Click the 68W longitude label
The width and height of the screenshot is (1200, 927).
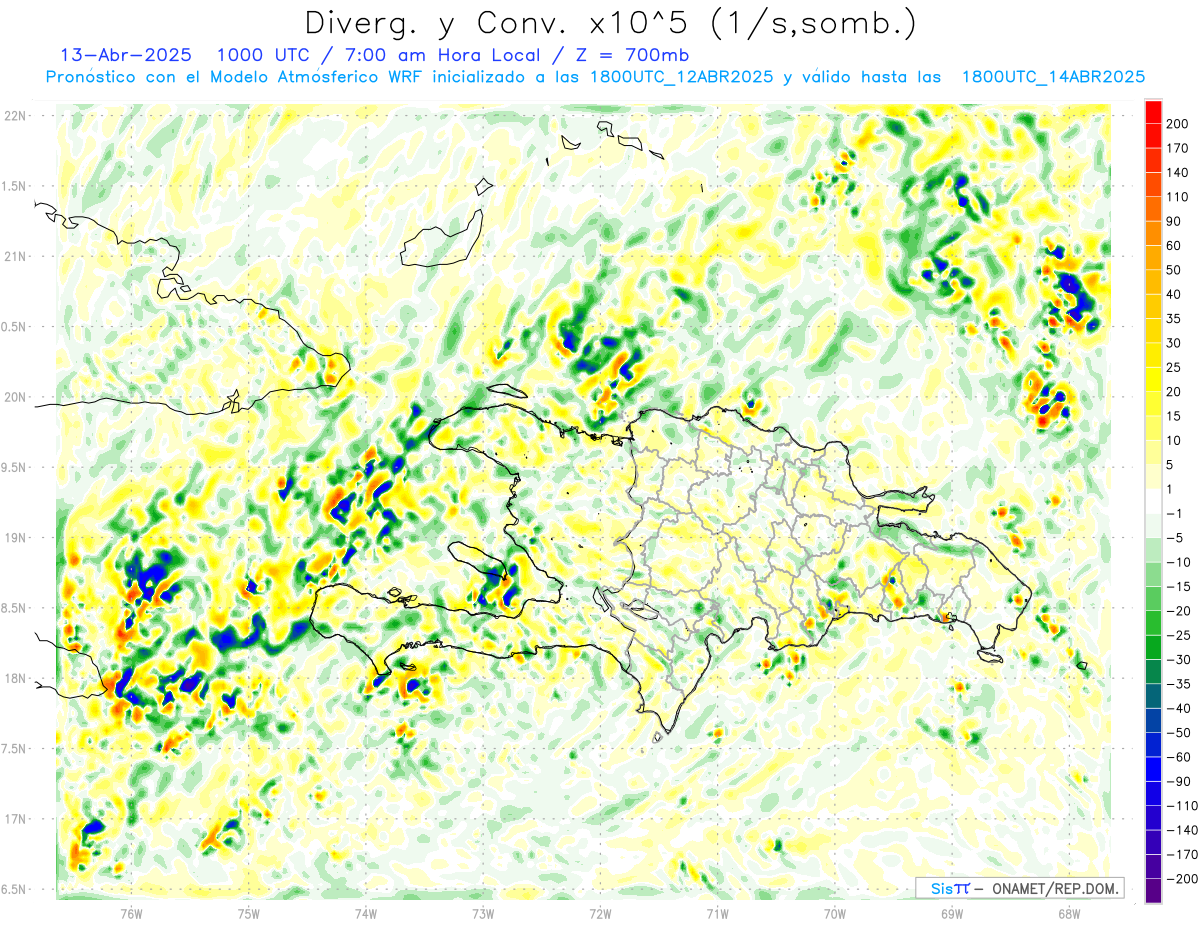coord(1069,913)
